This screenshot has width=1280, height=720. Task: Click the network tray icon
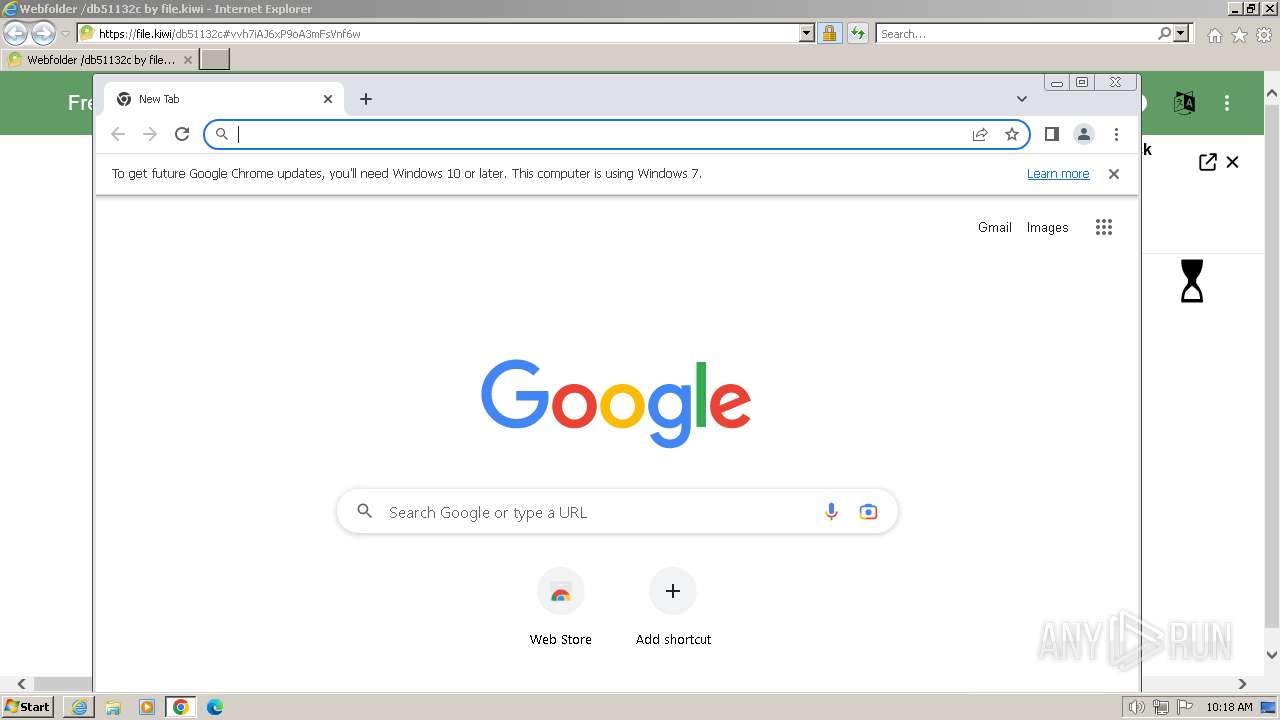1161,707
